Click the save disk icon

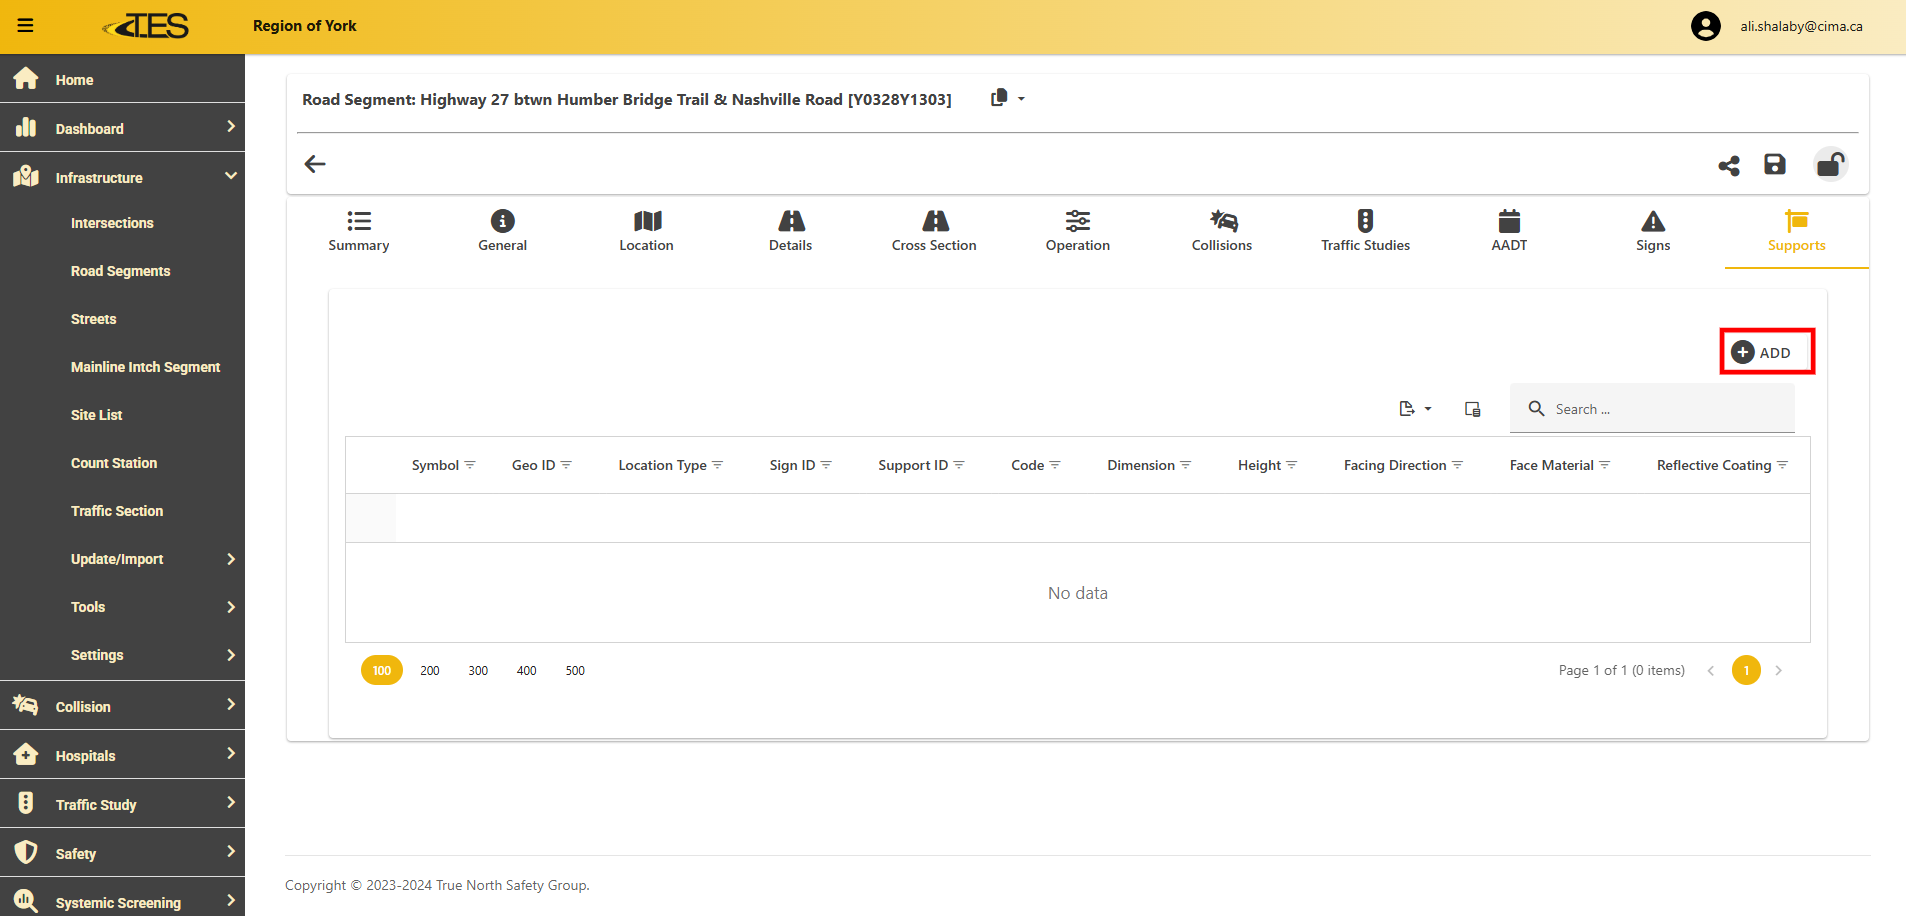(1774, 164)
